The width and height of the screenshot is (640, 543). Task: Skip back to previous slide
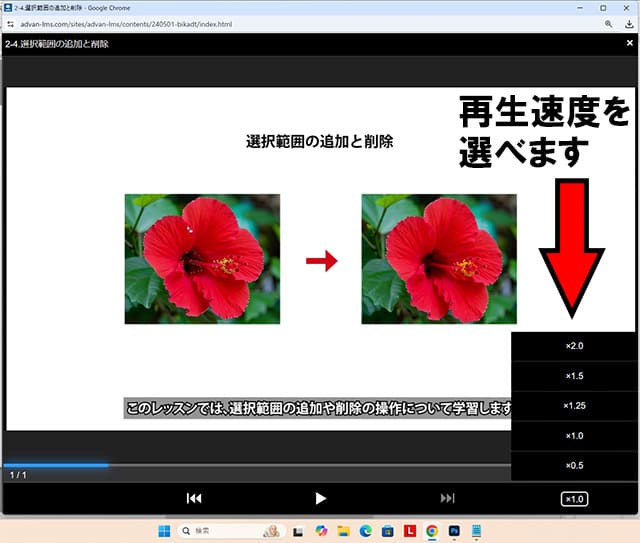194,498
